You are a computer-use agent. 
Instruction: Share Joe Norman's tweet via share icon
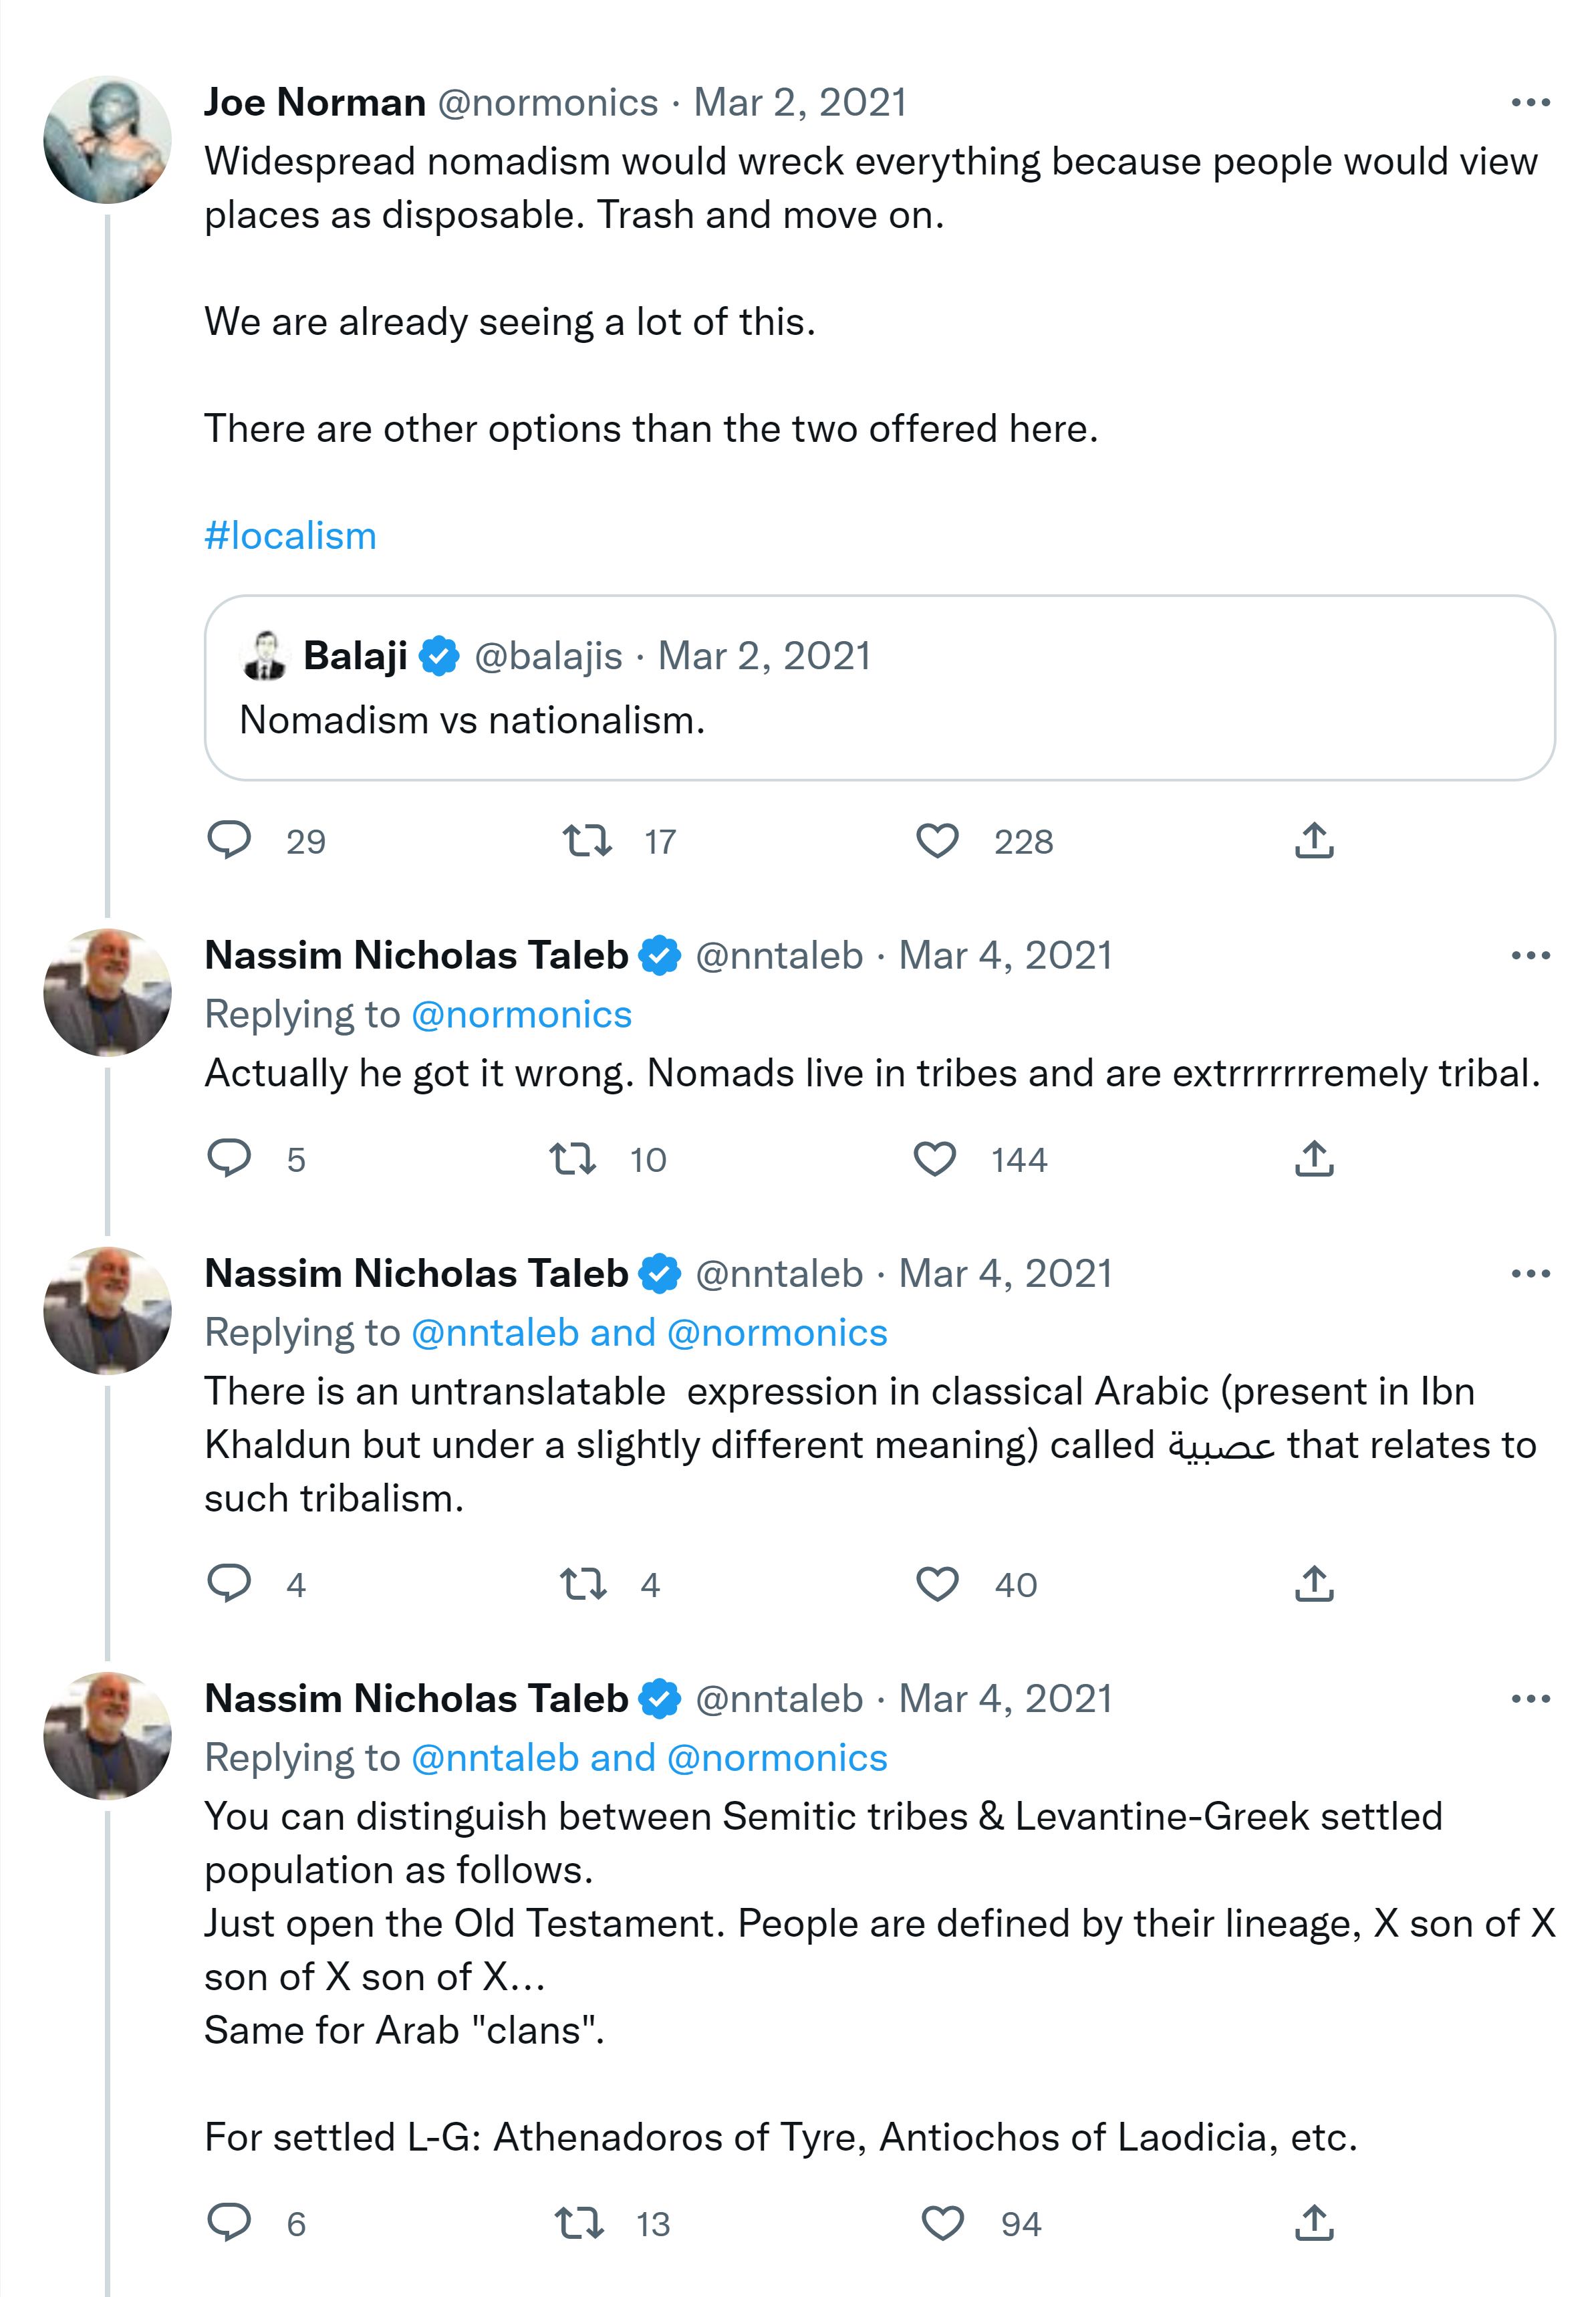[x=1314, y=840]
